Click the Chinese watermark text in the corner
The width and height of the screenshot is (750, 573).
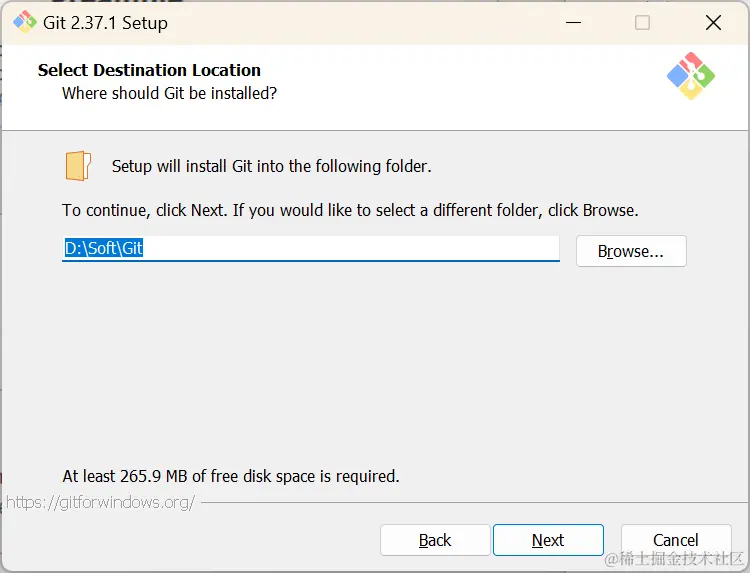[675, 558]
